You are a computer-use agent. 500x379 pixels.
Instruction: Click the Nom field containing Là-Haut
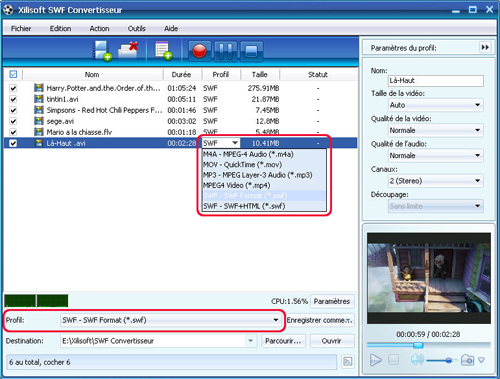[436, 80]
